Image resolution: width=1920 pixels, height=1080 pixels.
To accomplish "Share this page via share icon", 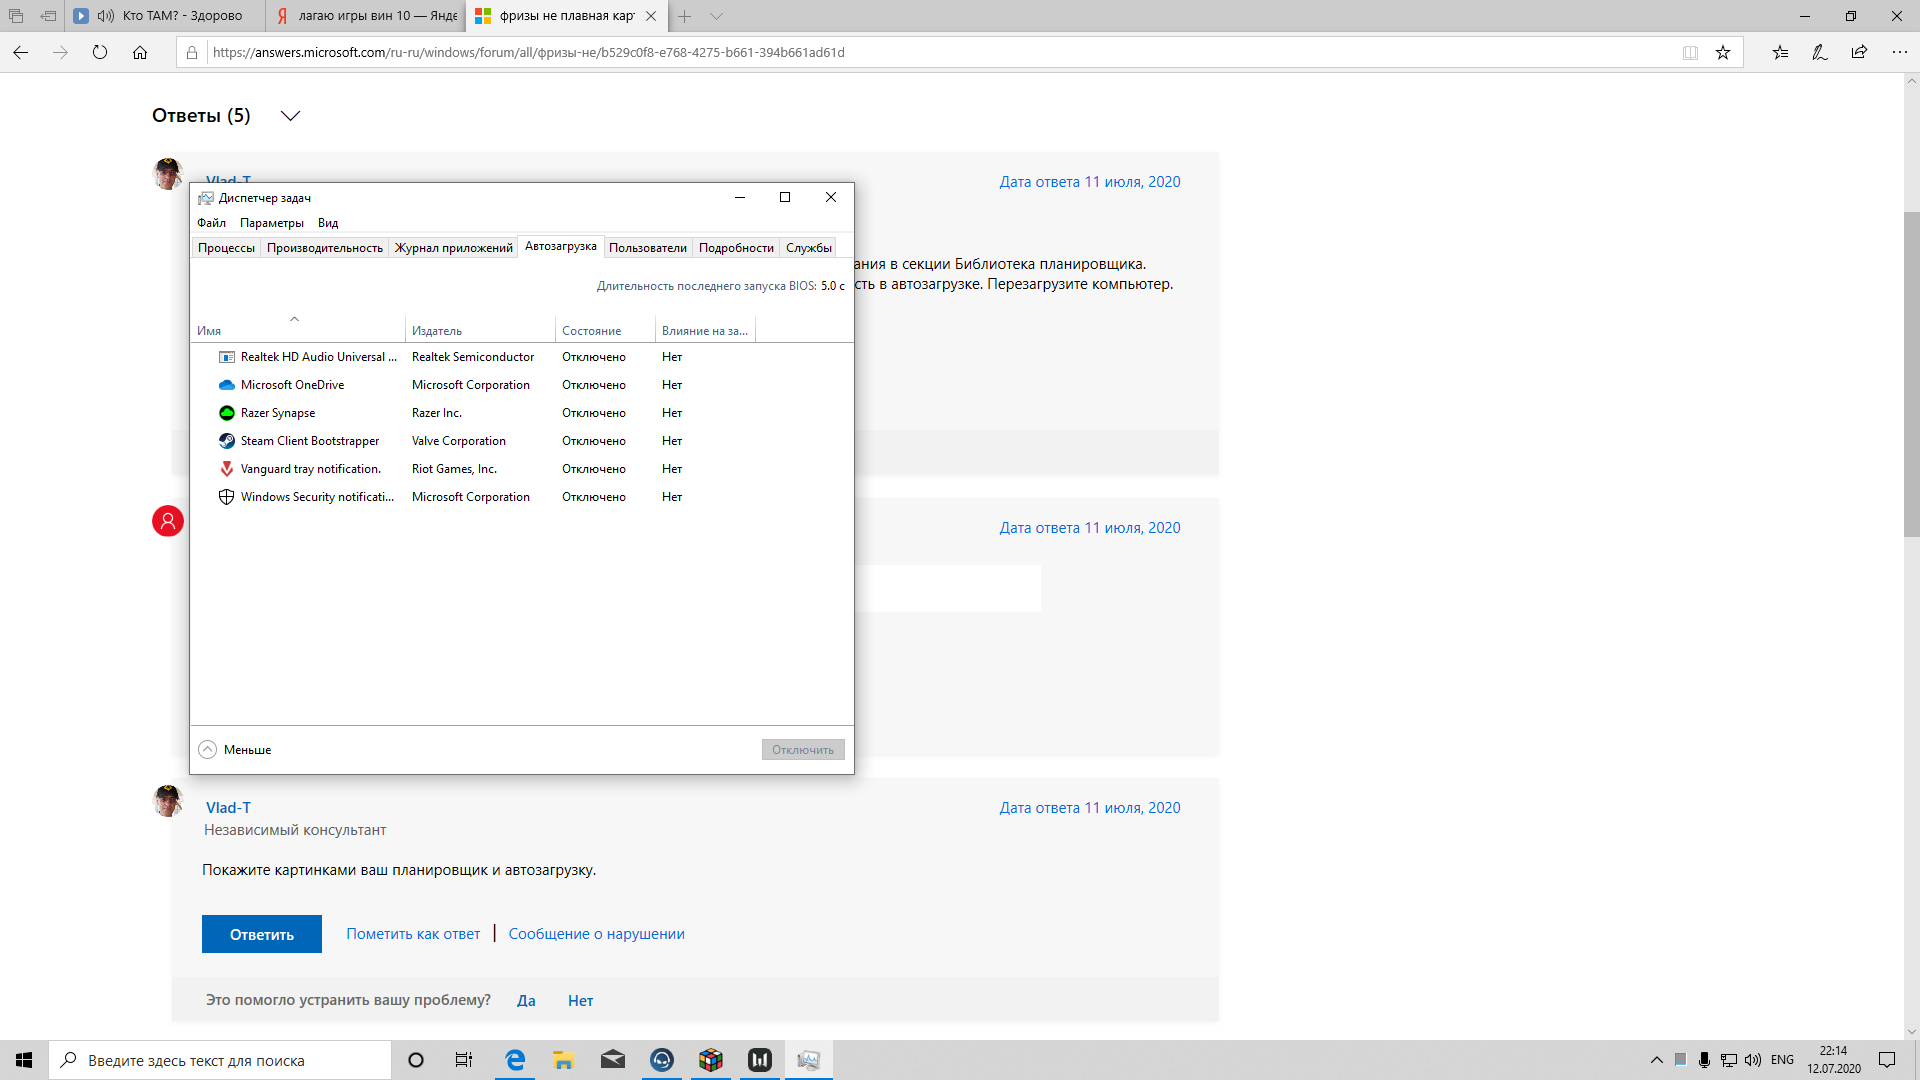I will (1859, 53).
